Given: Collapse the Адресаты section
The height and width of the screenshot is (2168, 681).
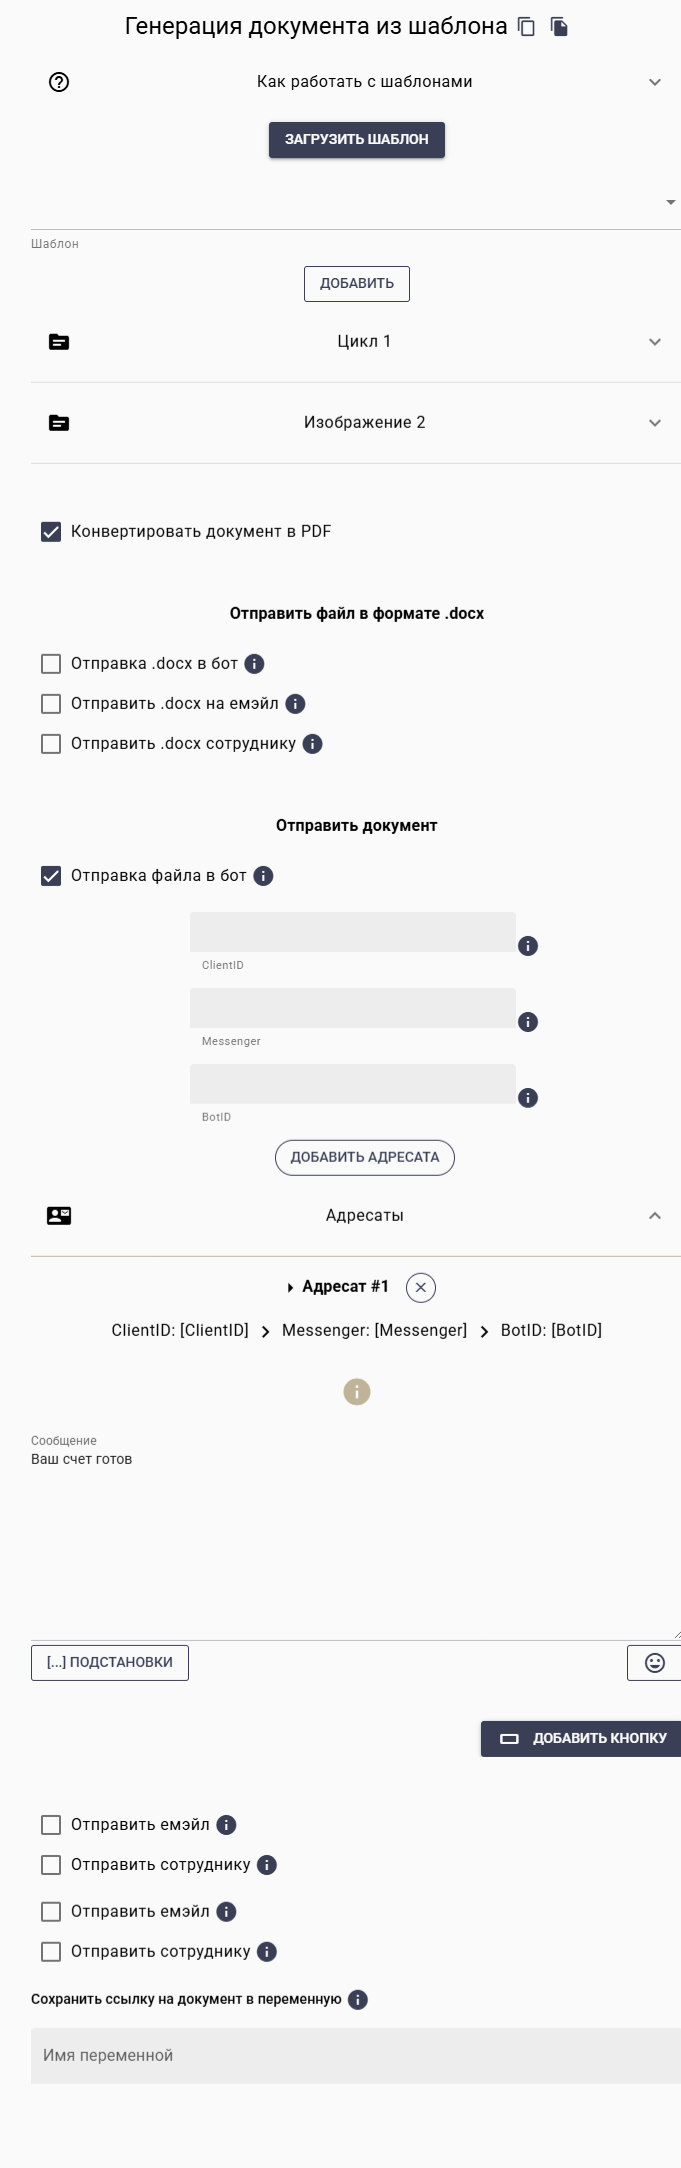Looking at the screenshot, I should 655,1215.
